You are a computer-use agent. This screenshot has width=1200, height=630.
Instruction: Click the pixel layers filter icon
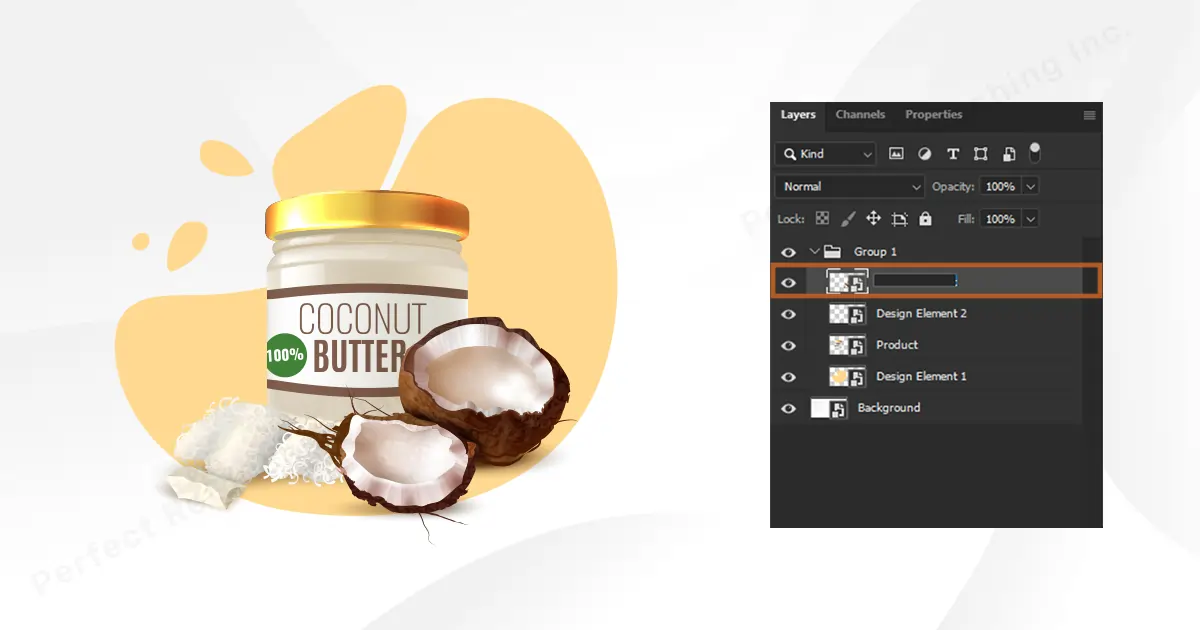coord(898,154)
